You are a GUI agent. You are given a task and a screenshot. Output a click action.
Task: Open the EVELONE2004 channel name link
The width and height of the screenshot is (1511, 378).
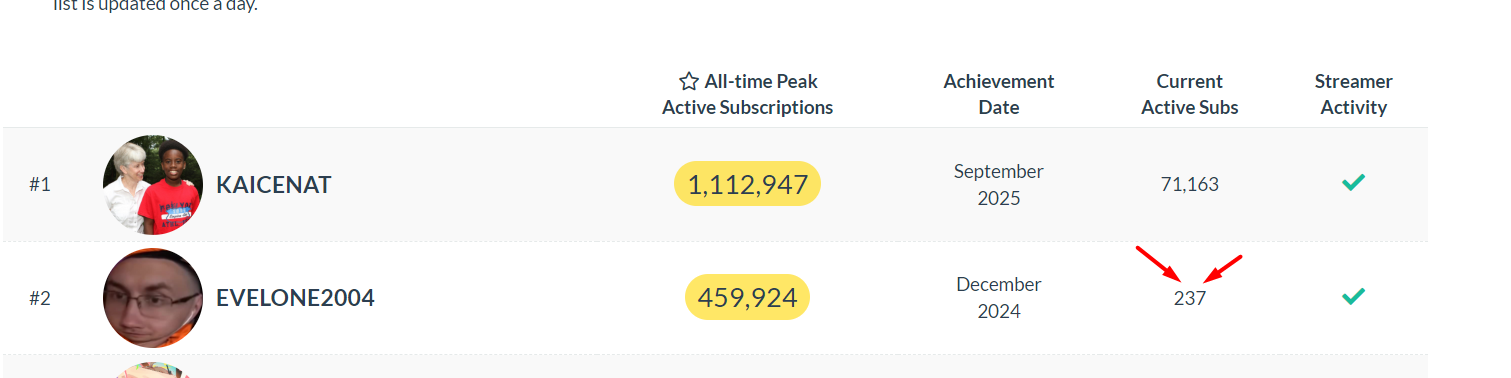pos(296,298)
